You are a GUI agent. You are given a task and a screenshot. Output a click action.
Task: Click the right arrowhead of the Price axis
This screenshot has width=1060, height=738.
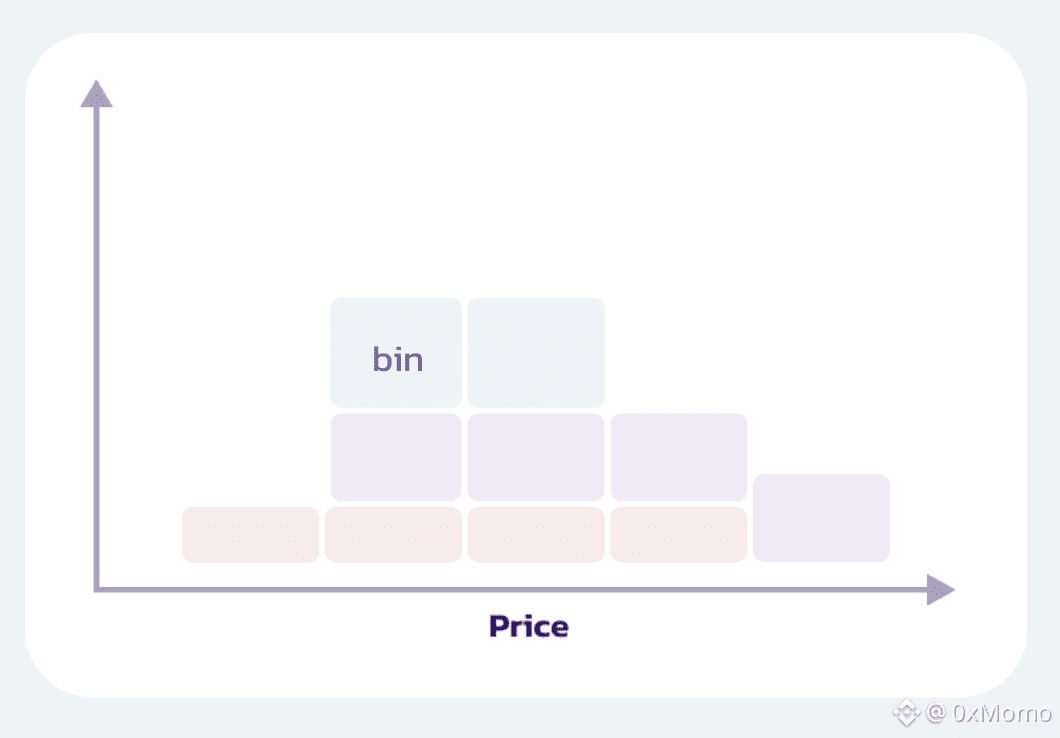939,589
